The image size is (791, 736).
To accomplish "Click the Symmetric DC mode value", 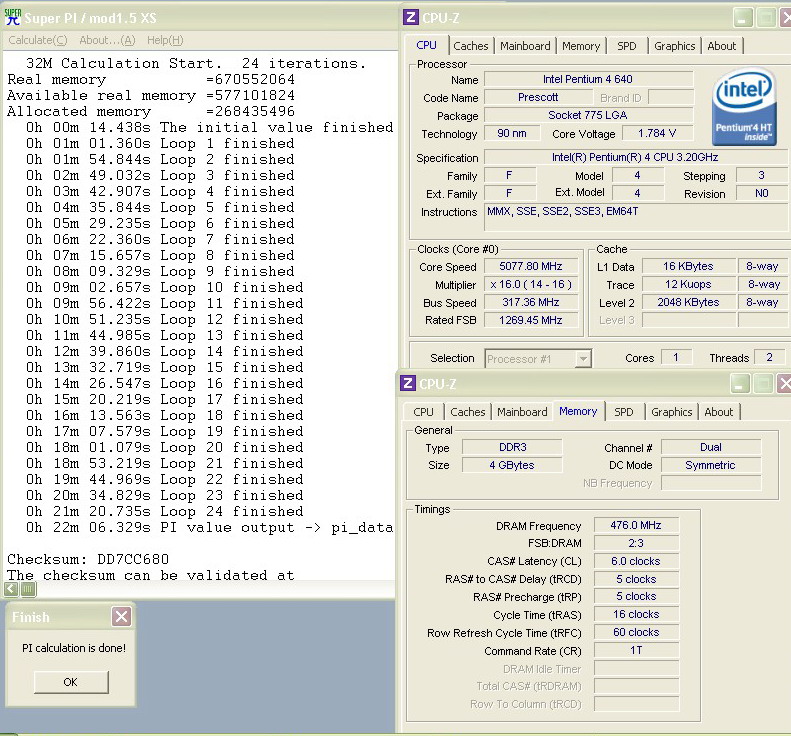I will [x=711, y=465].
